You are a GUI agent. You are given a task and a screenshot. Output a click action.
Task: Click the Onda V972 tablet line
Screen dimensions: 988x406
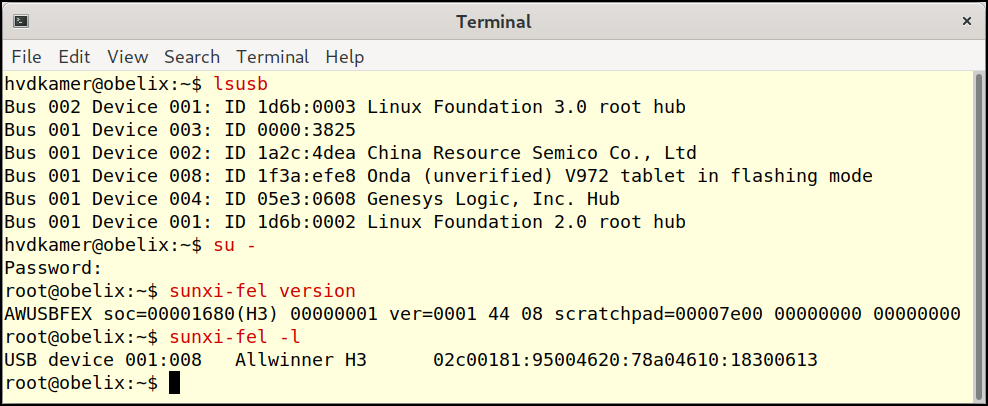[x=439, y=176]
